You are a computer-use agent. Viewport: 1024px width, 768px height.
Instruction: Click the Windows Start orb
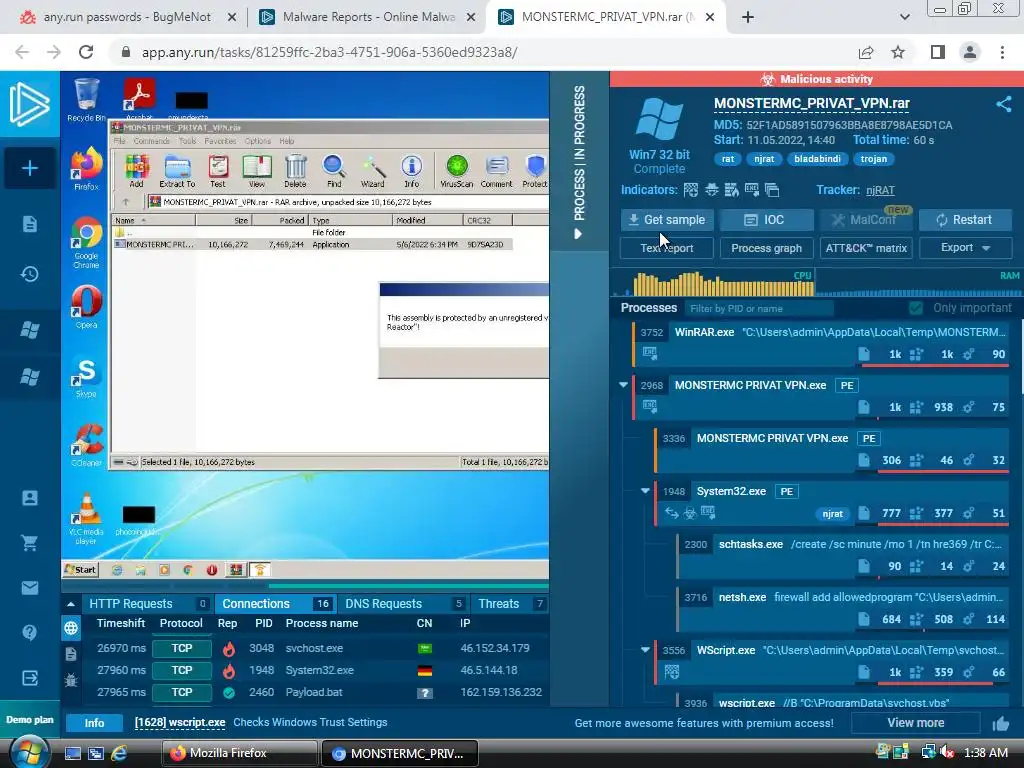[27, 753]
